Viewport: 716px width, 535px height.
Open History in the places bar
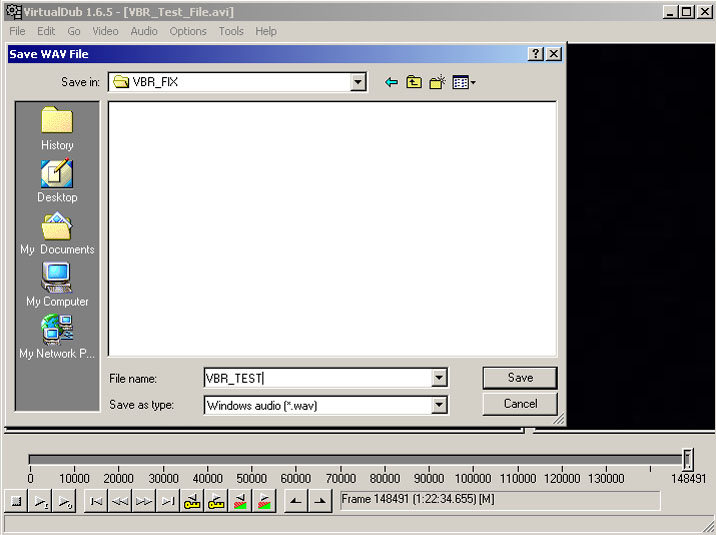click(x=57, y=128)
